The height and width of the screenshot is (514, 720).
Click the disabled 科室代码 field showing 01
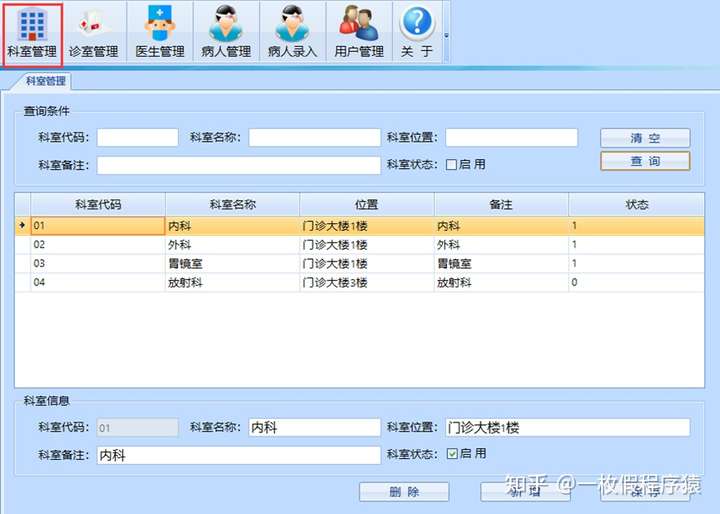[x=137, y=428]
